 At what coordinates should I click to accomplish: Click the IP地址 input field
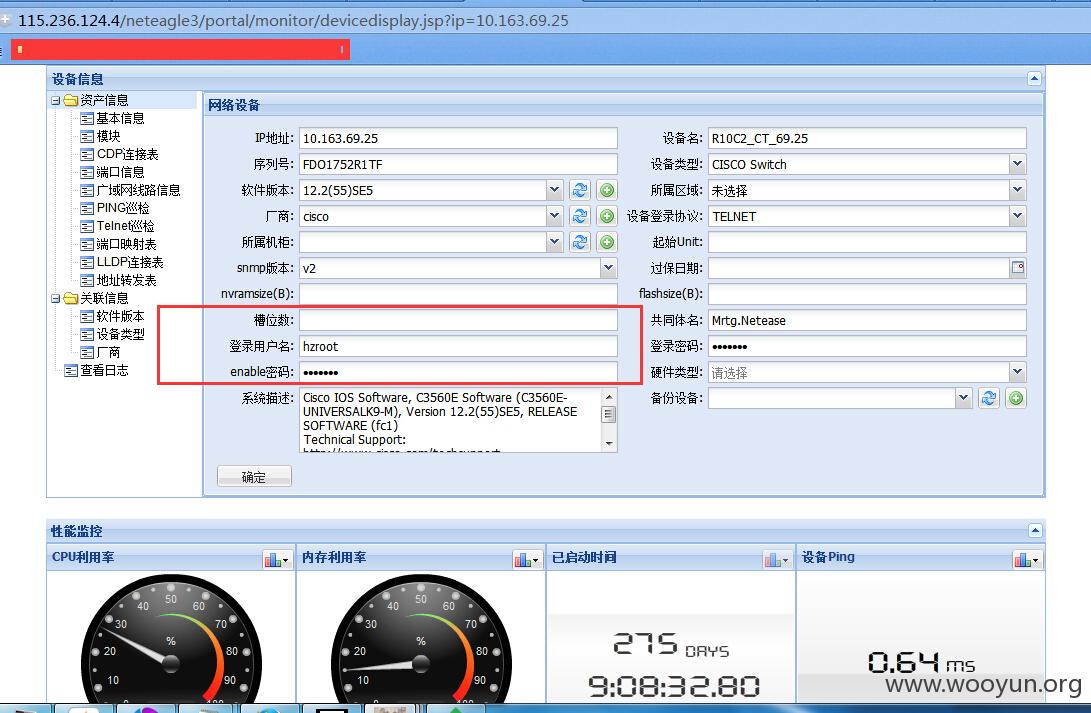(458, 138)
